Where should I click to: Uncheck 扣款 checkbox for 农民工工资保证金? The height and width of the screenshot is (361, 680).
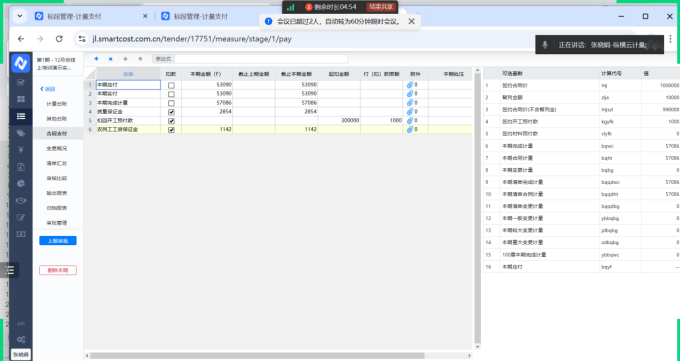[x=171, y=130]
